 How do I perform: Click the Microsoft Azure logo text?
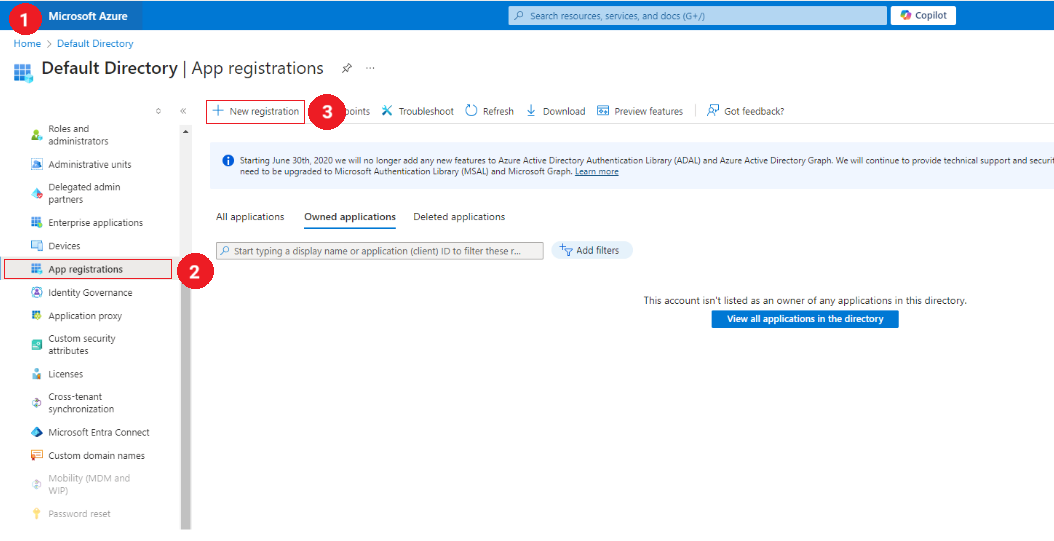[x=88, y=16]
